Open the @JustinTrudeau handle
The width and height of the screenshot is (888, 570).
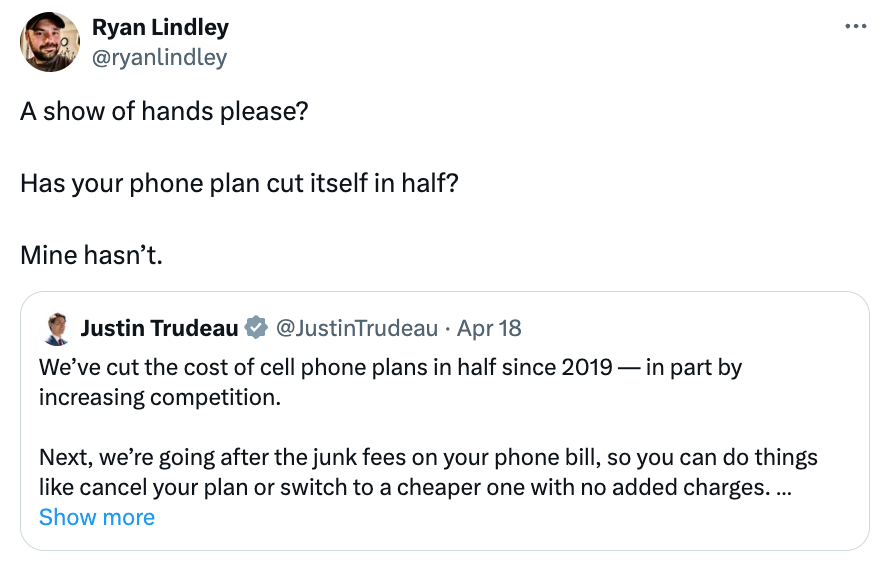tap(357, 328)
